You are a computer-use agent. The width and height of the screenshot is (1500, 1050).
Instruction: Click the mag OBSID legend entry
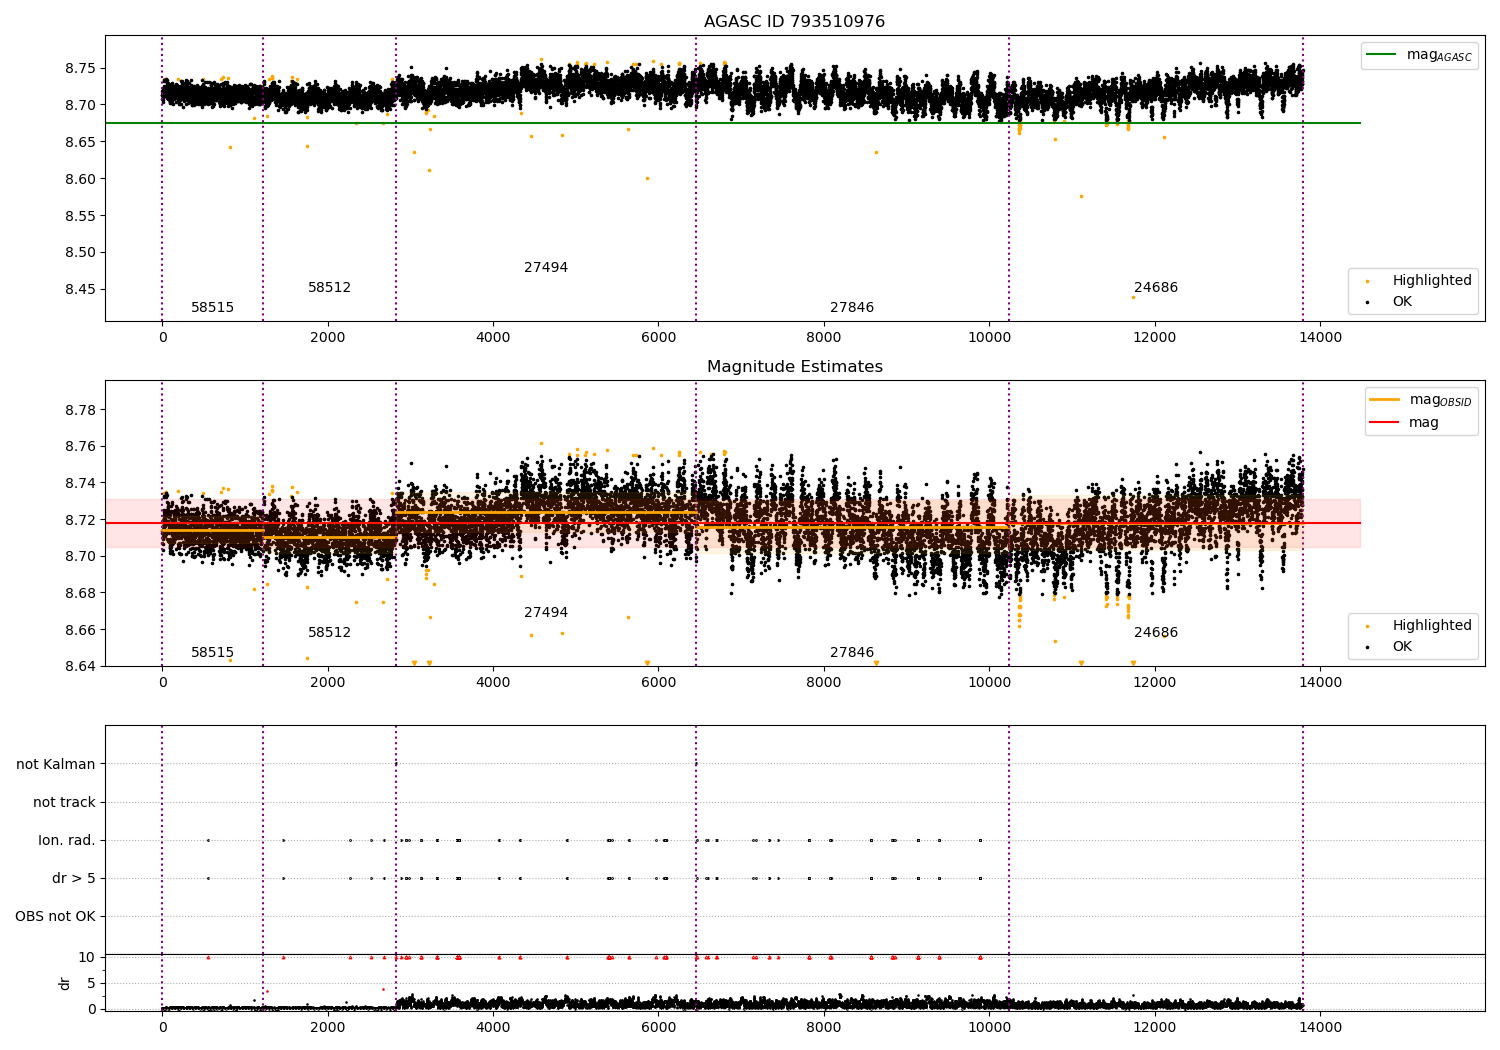[x=1420, y=400]
